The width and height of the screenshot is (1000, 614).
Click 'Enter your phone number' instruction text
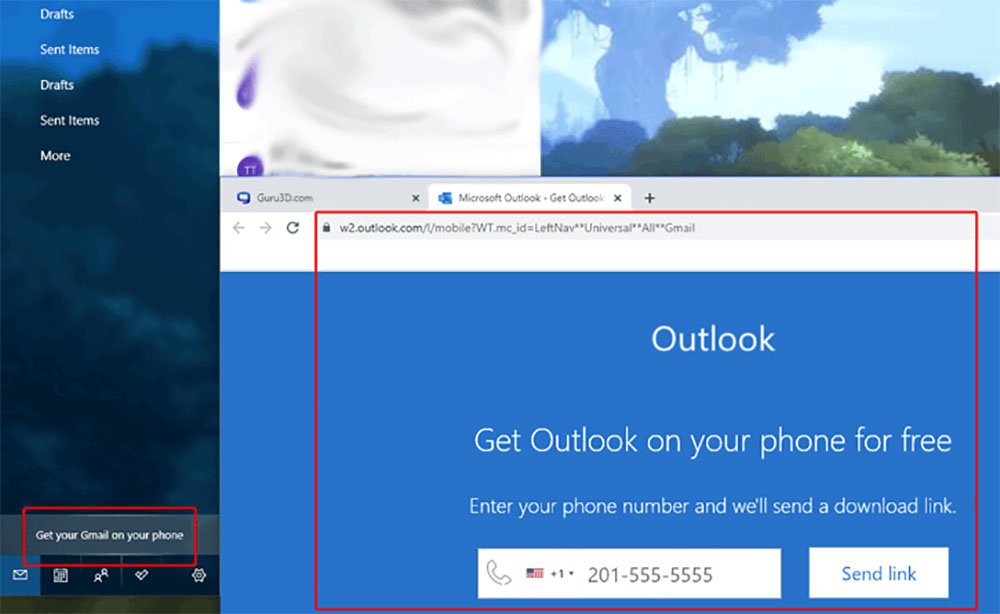click(x=712, y=506)
